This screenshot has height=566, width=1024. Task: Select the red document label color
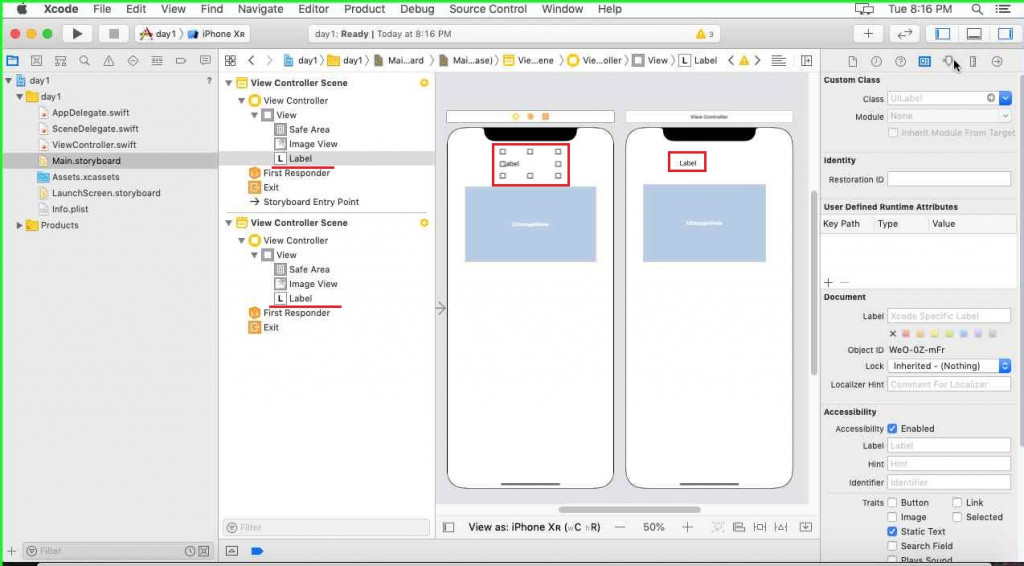tap(906, 334)
